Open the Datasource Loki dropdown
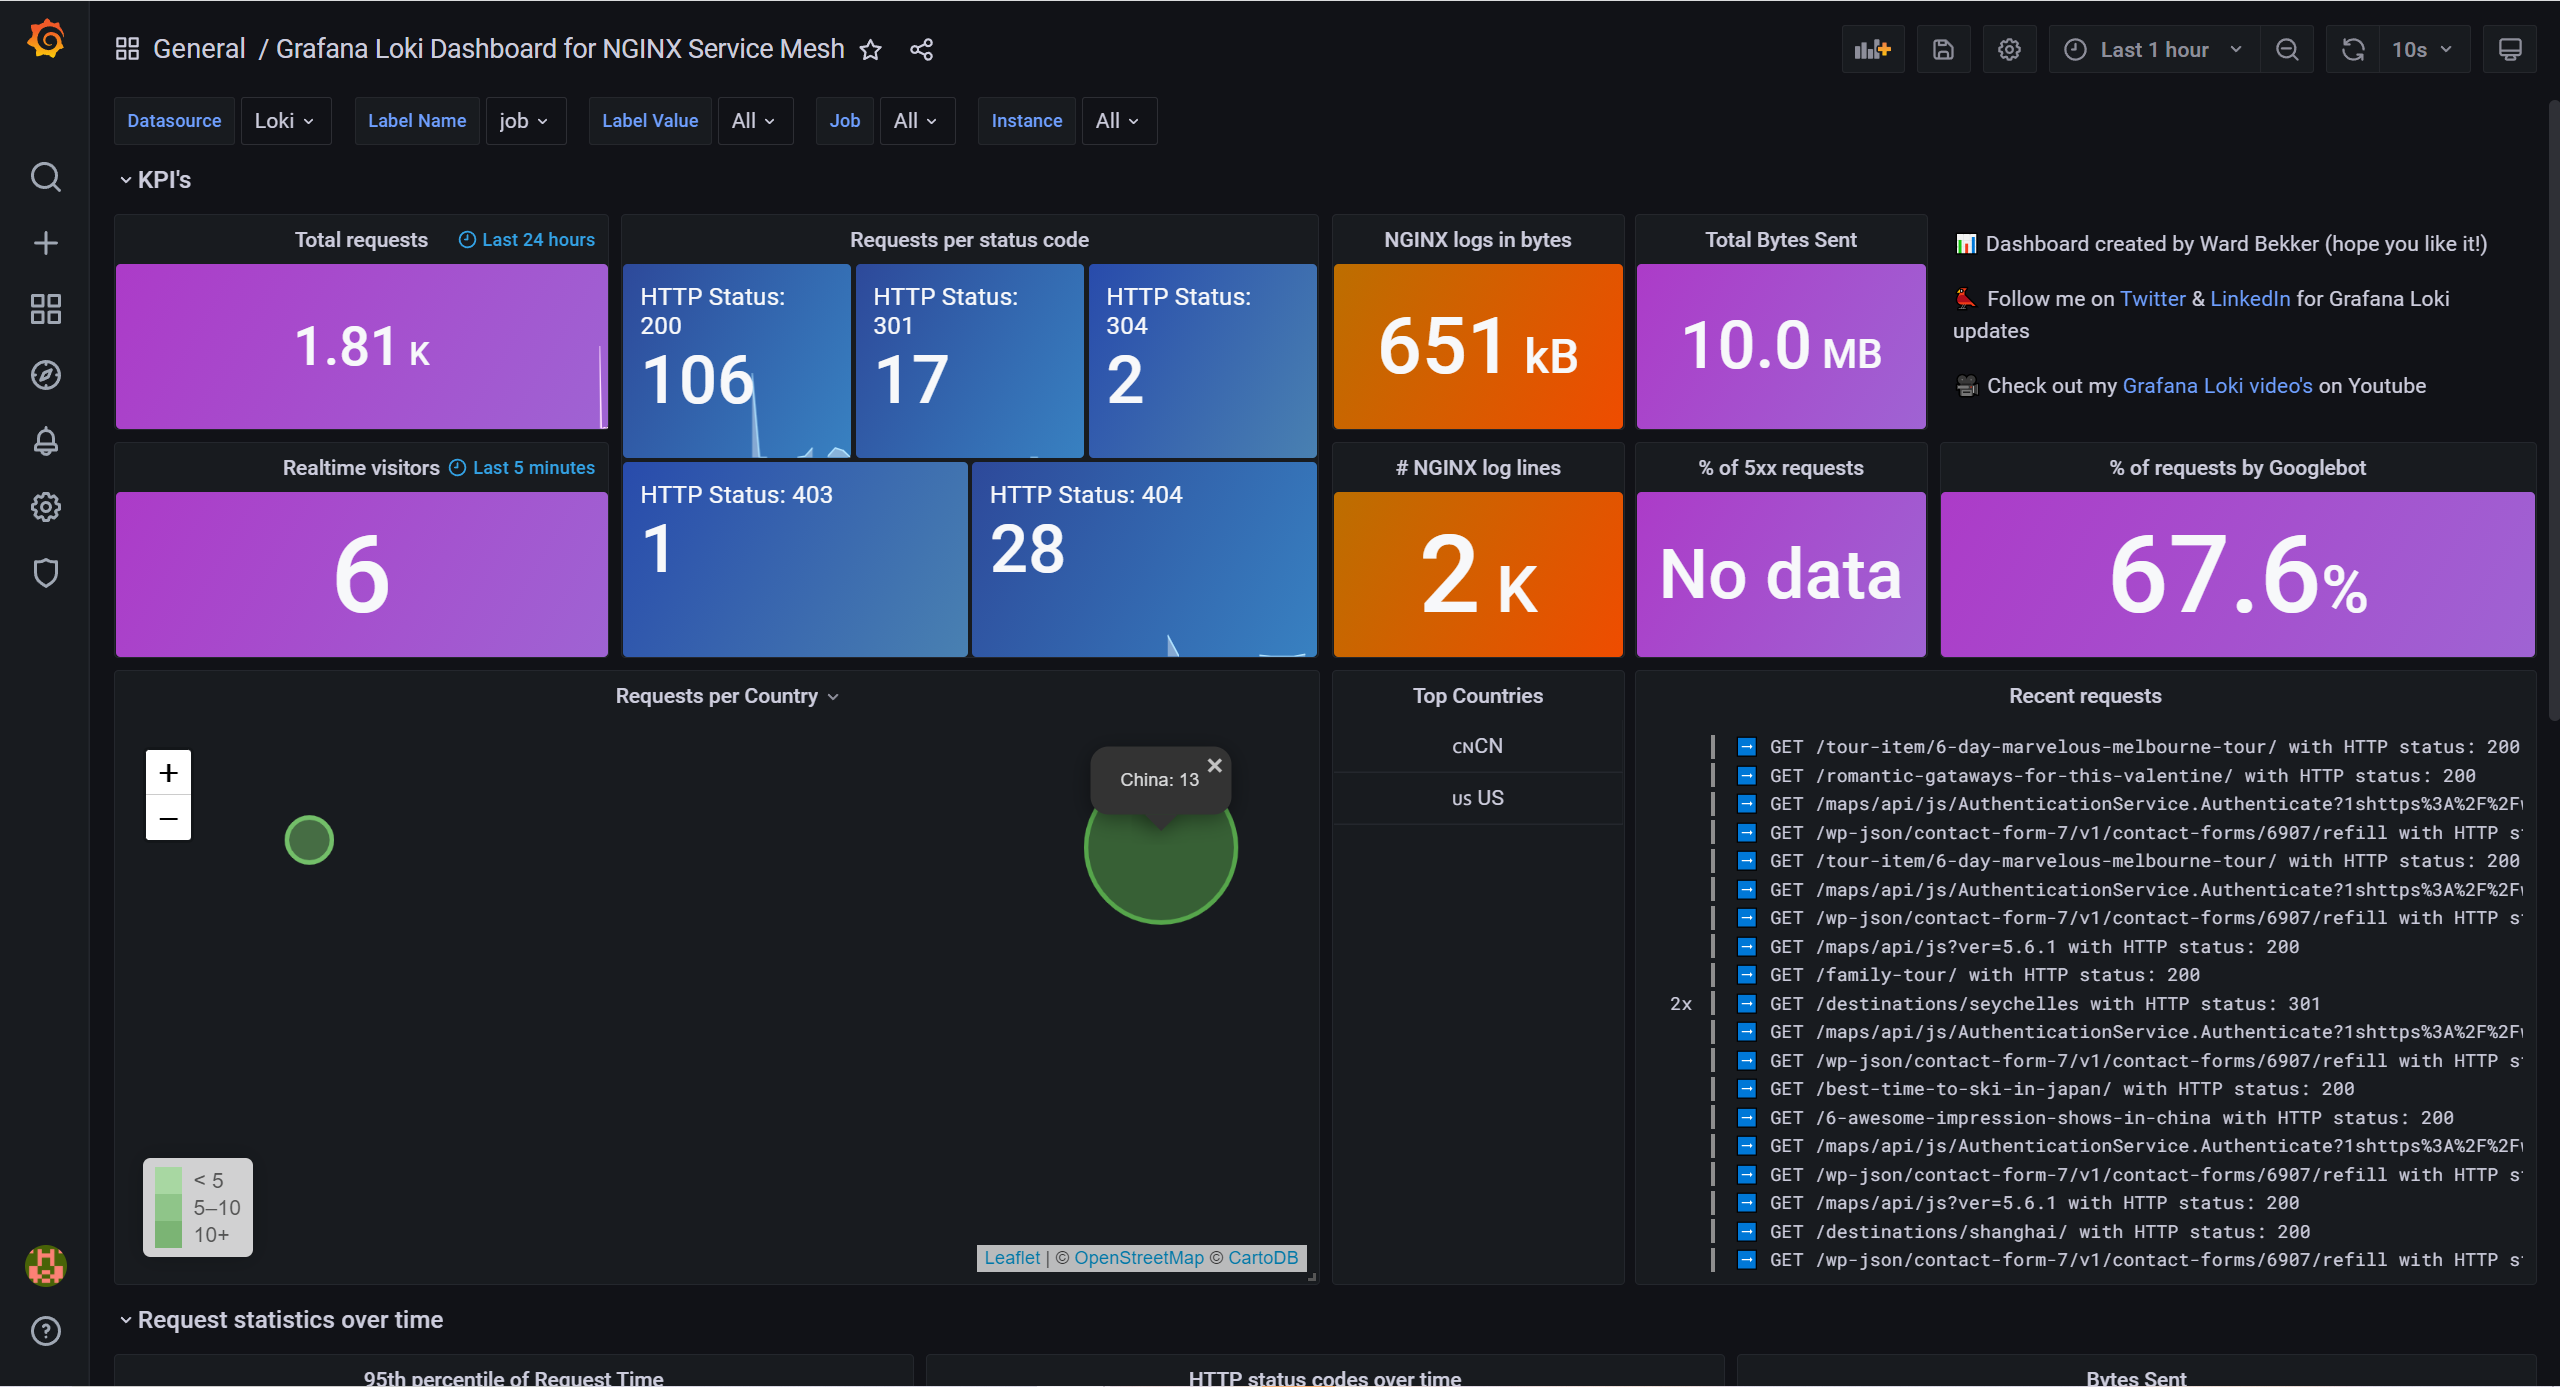The width and height of the screenshot is (2560, 1387). (x=285, y=121)
